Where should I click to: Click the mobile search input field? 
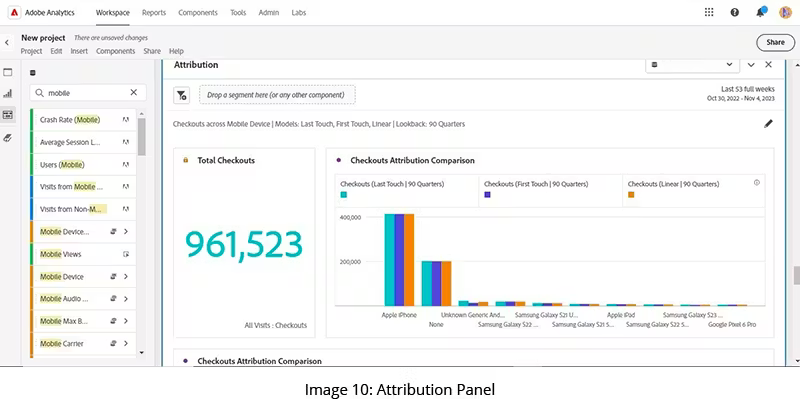point(88,93)
